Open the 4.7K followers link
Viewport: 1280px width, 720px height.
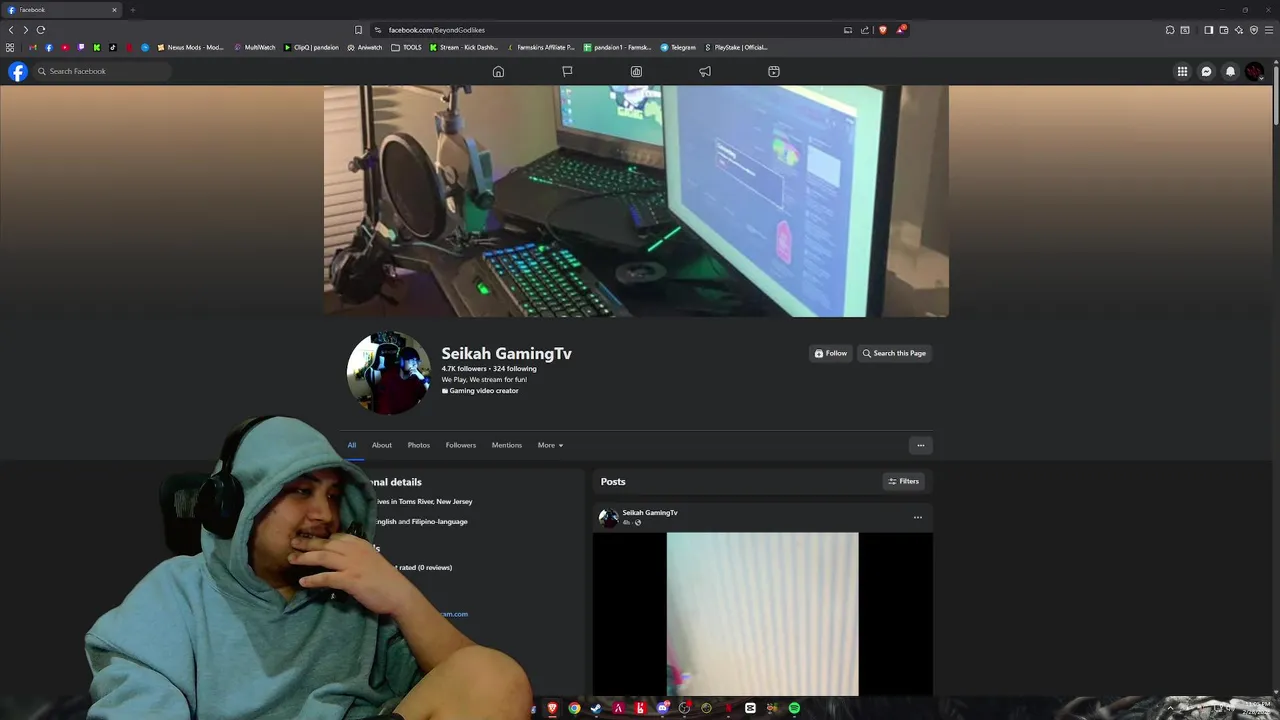(x=464, y=369)
